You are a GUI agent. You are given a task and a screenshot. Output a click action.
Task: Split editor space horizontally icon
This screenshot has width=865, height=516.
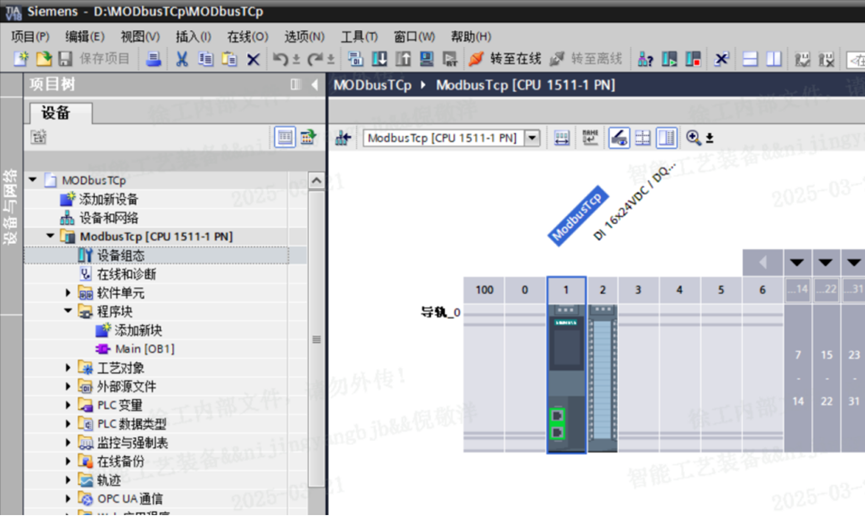(750, 58)
